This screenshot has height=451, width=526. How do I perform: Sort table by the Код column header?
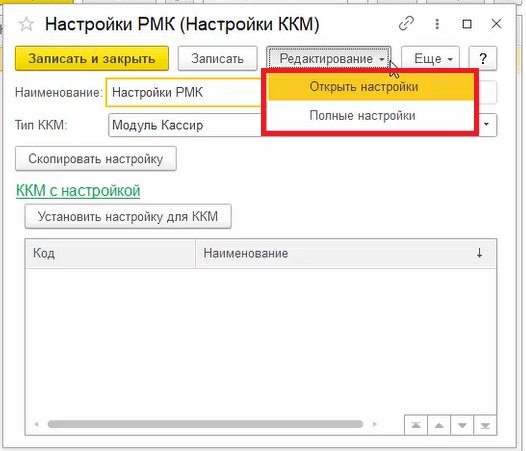tap(110, 253)
